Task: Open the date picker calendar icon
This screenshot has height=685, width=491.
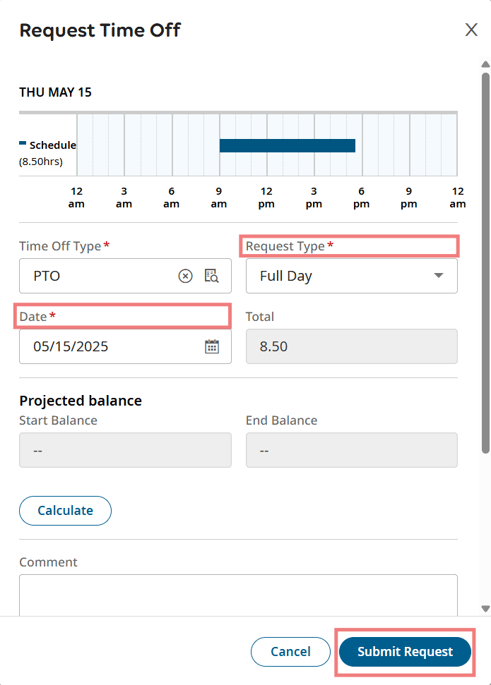Action: (212, 346)
